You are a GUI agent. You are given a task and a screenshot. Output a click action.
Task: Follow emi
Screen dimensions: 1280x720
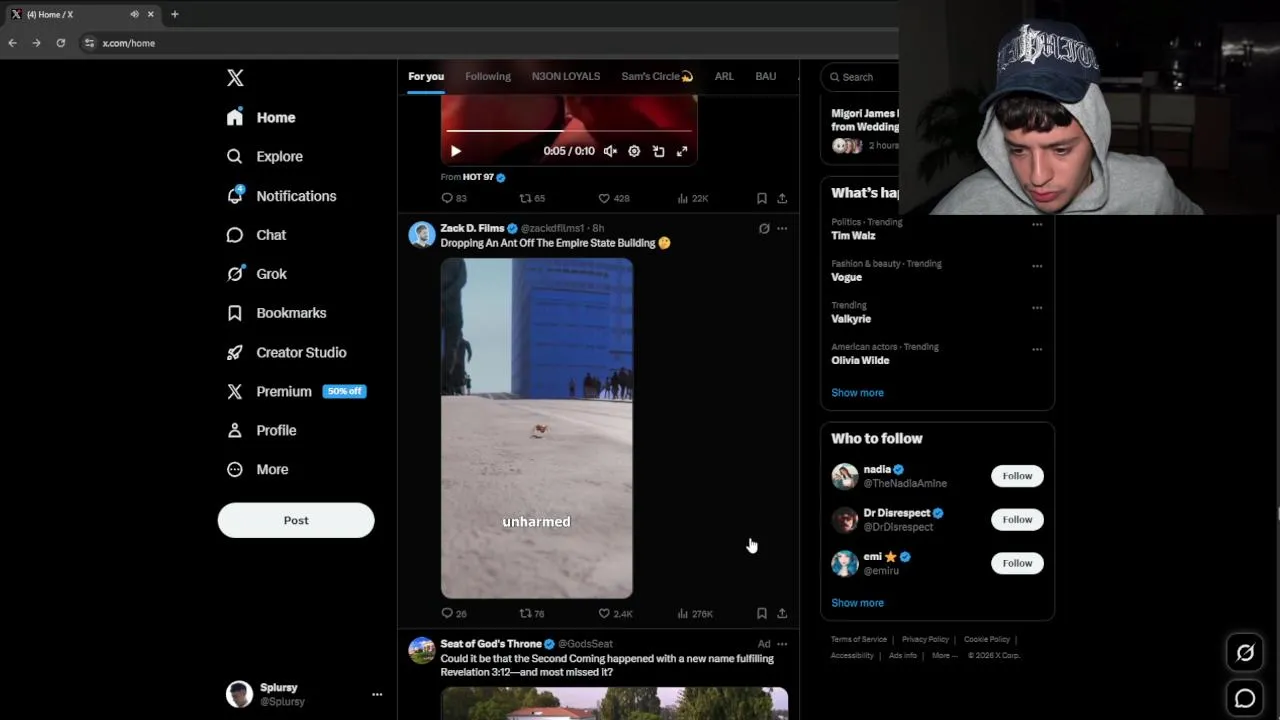(x=1017, y=563)
